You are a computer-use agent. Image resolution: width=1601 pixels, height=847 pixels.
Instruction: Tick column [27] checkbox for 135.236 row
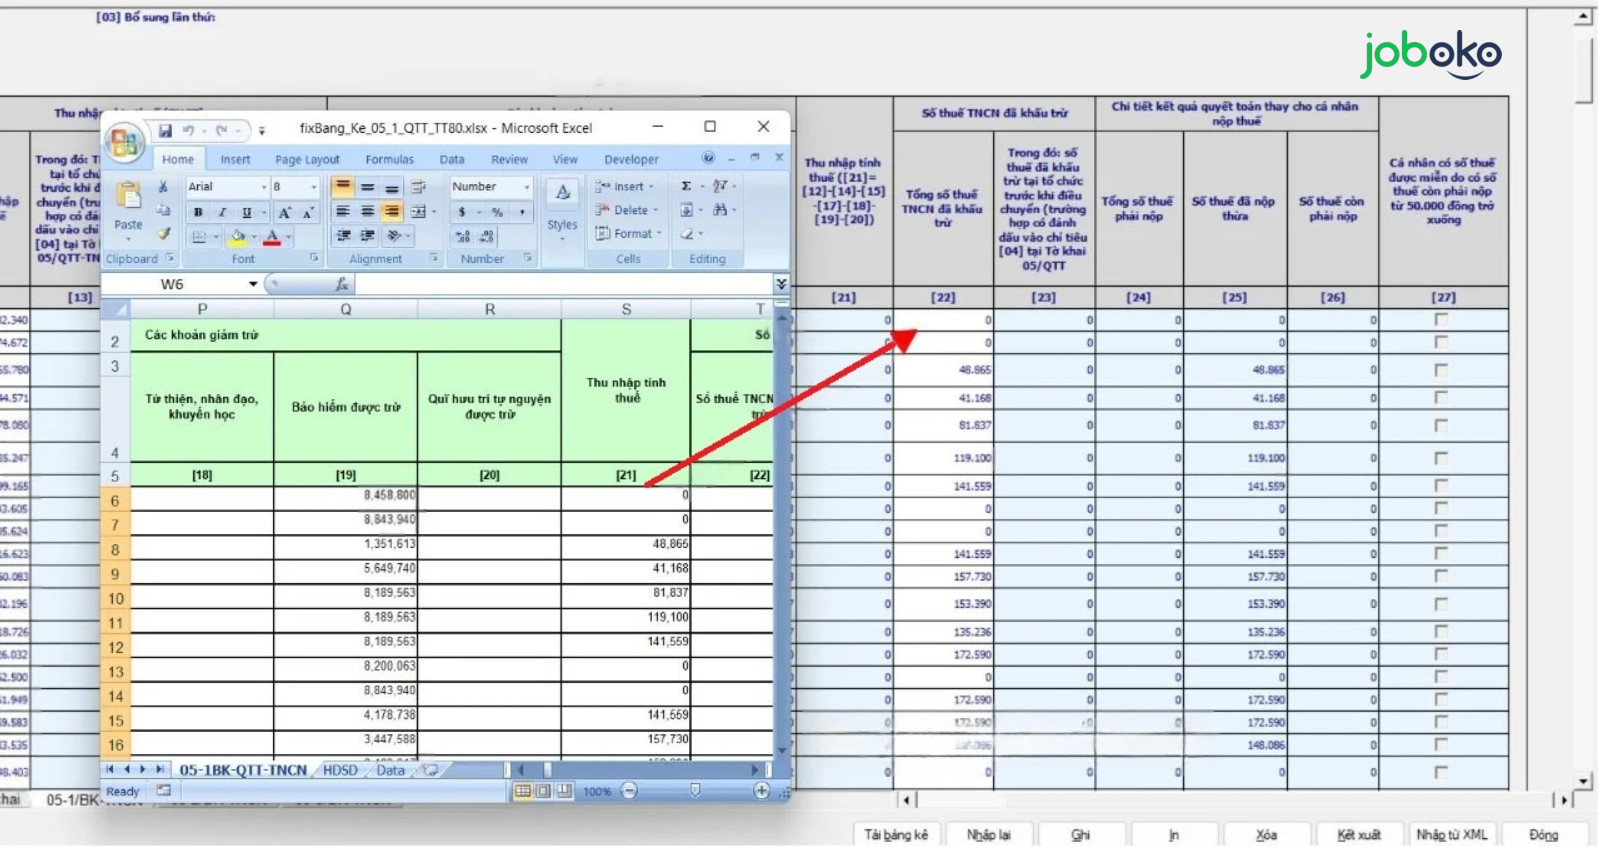click(1441, 632)
